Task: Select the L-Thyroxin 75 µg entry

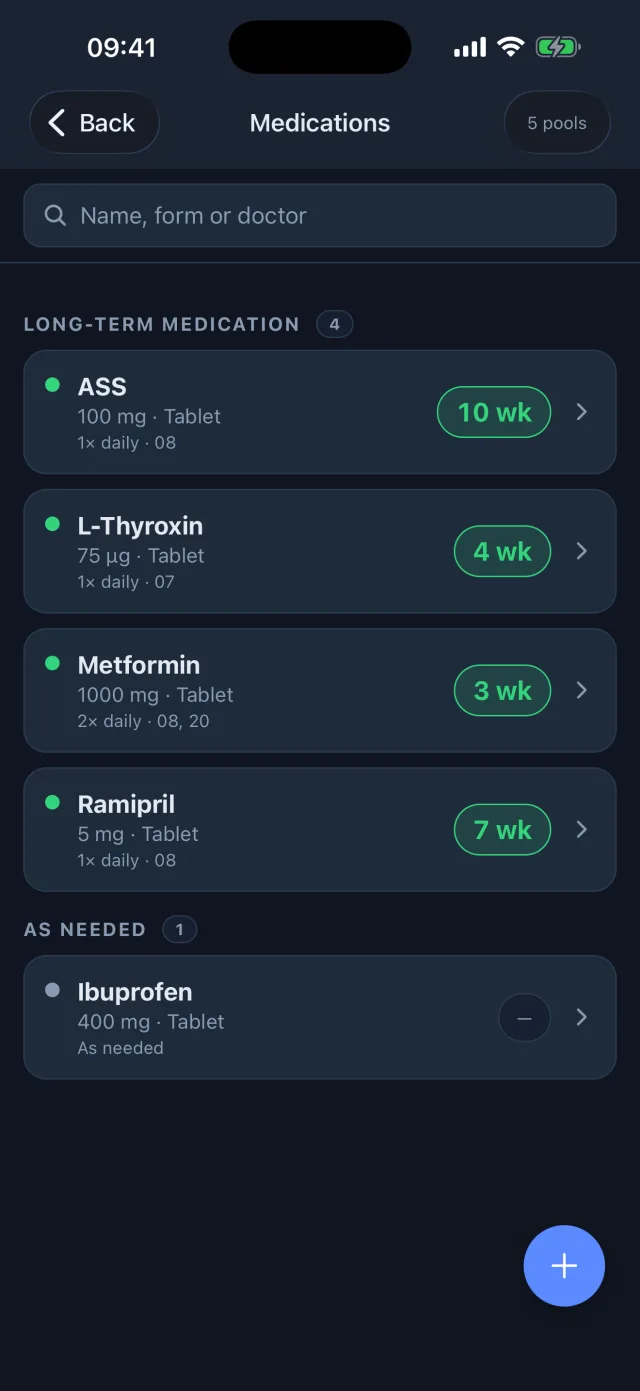Action: pos(320,551)
